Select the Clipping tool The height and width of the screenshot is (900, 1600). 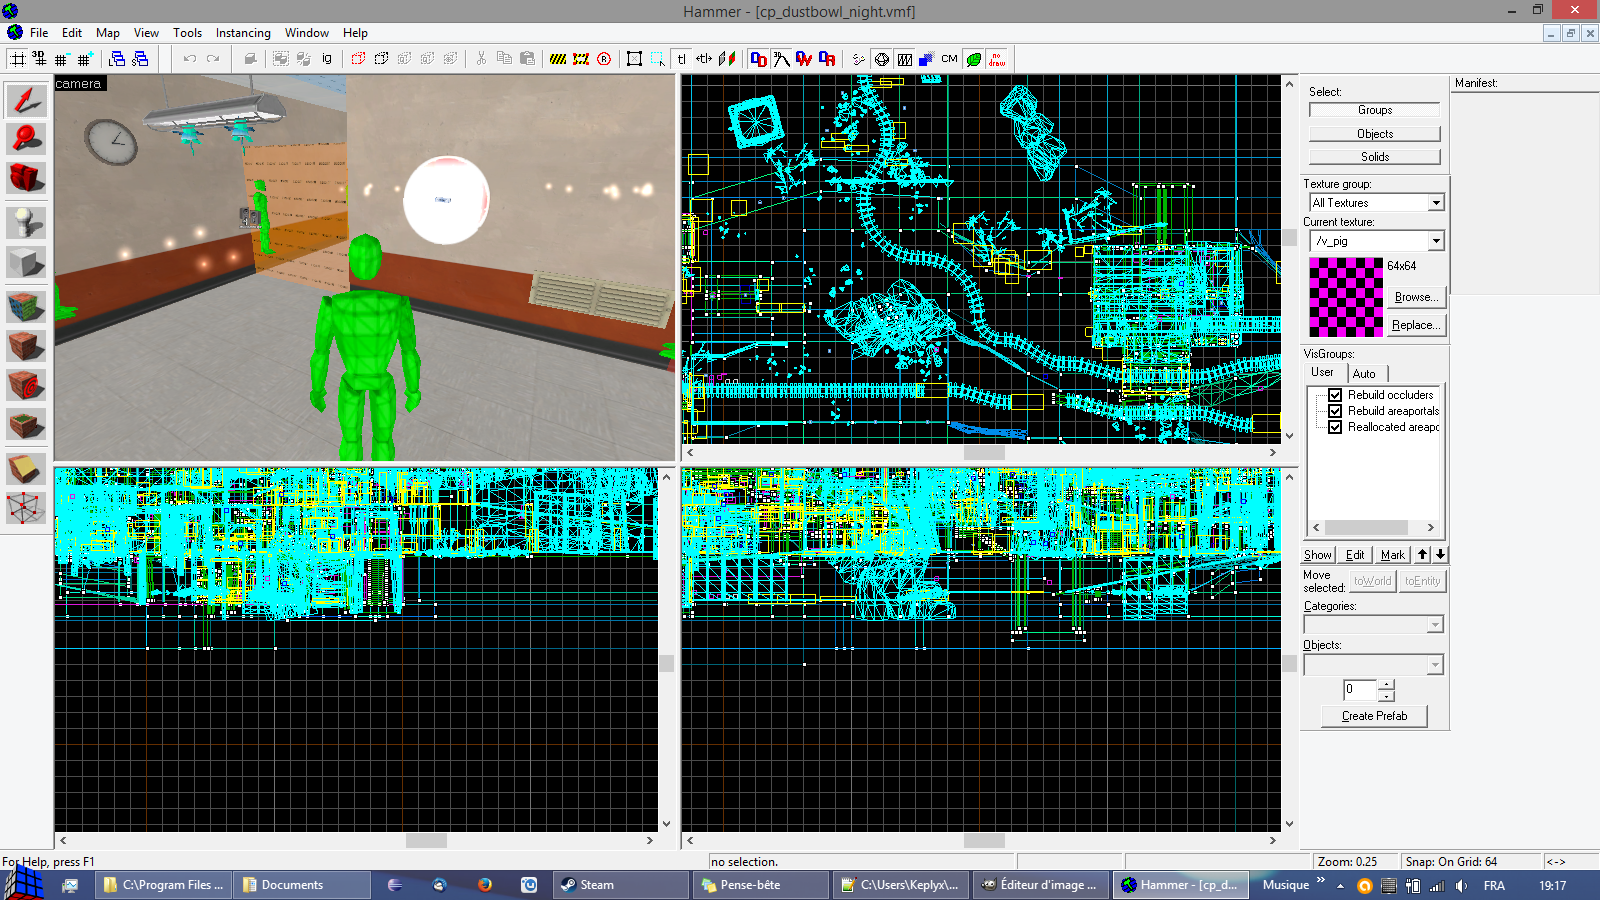coord(26,469)
